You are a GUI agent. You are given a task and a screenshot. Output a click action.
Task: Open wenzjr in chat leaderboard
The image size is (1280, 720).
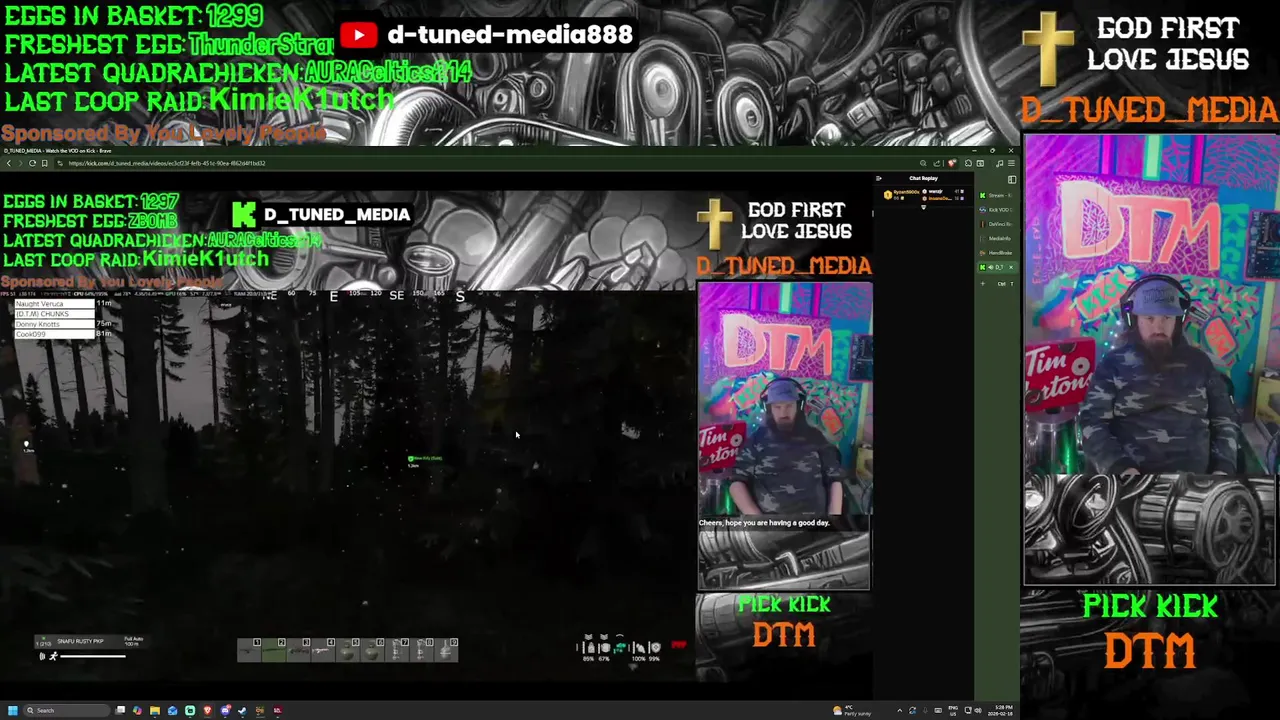pos(935,191)
